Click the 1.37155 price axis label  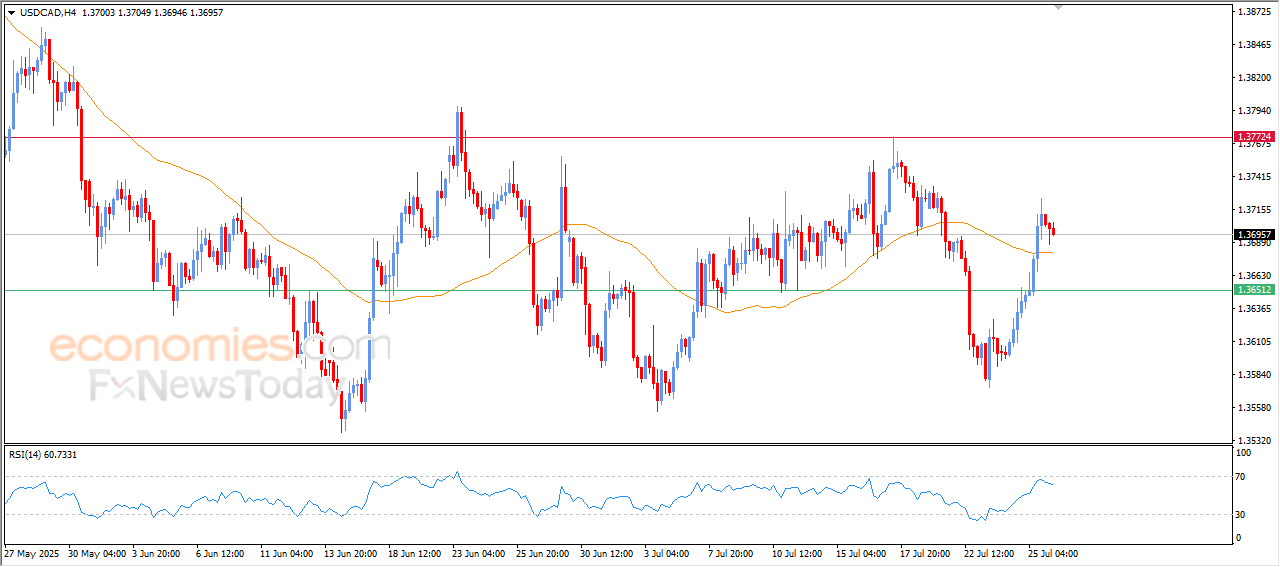(1254, 210)
